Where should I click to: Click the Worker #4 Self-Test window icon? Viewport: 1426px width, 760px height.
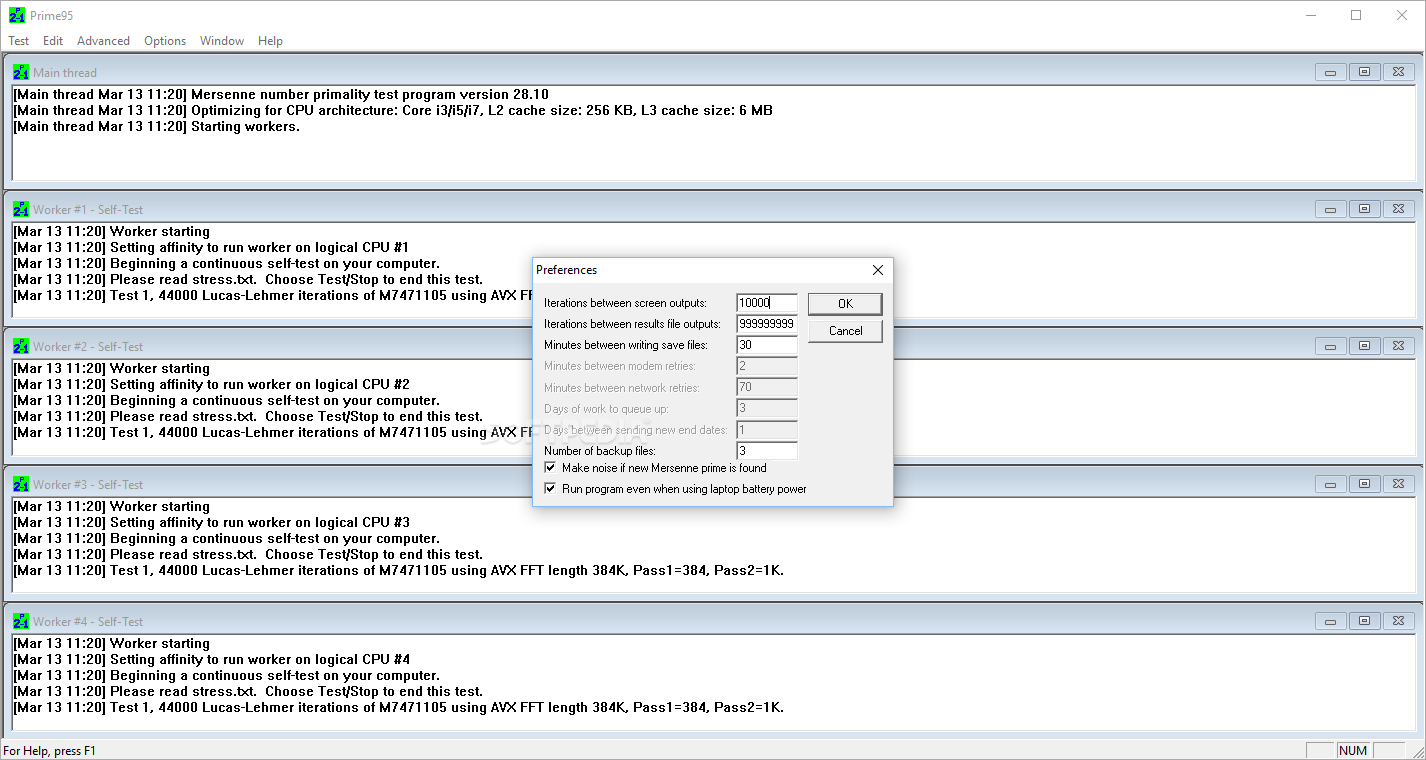click(21, 621)
